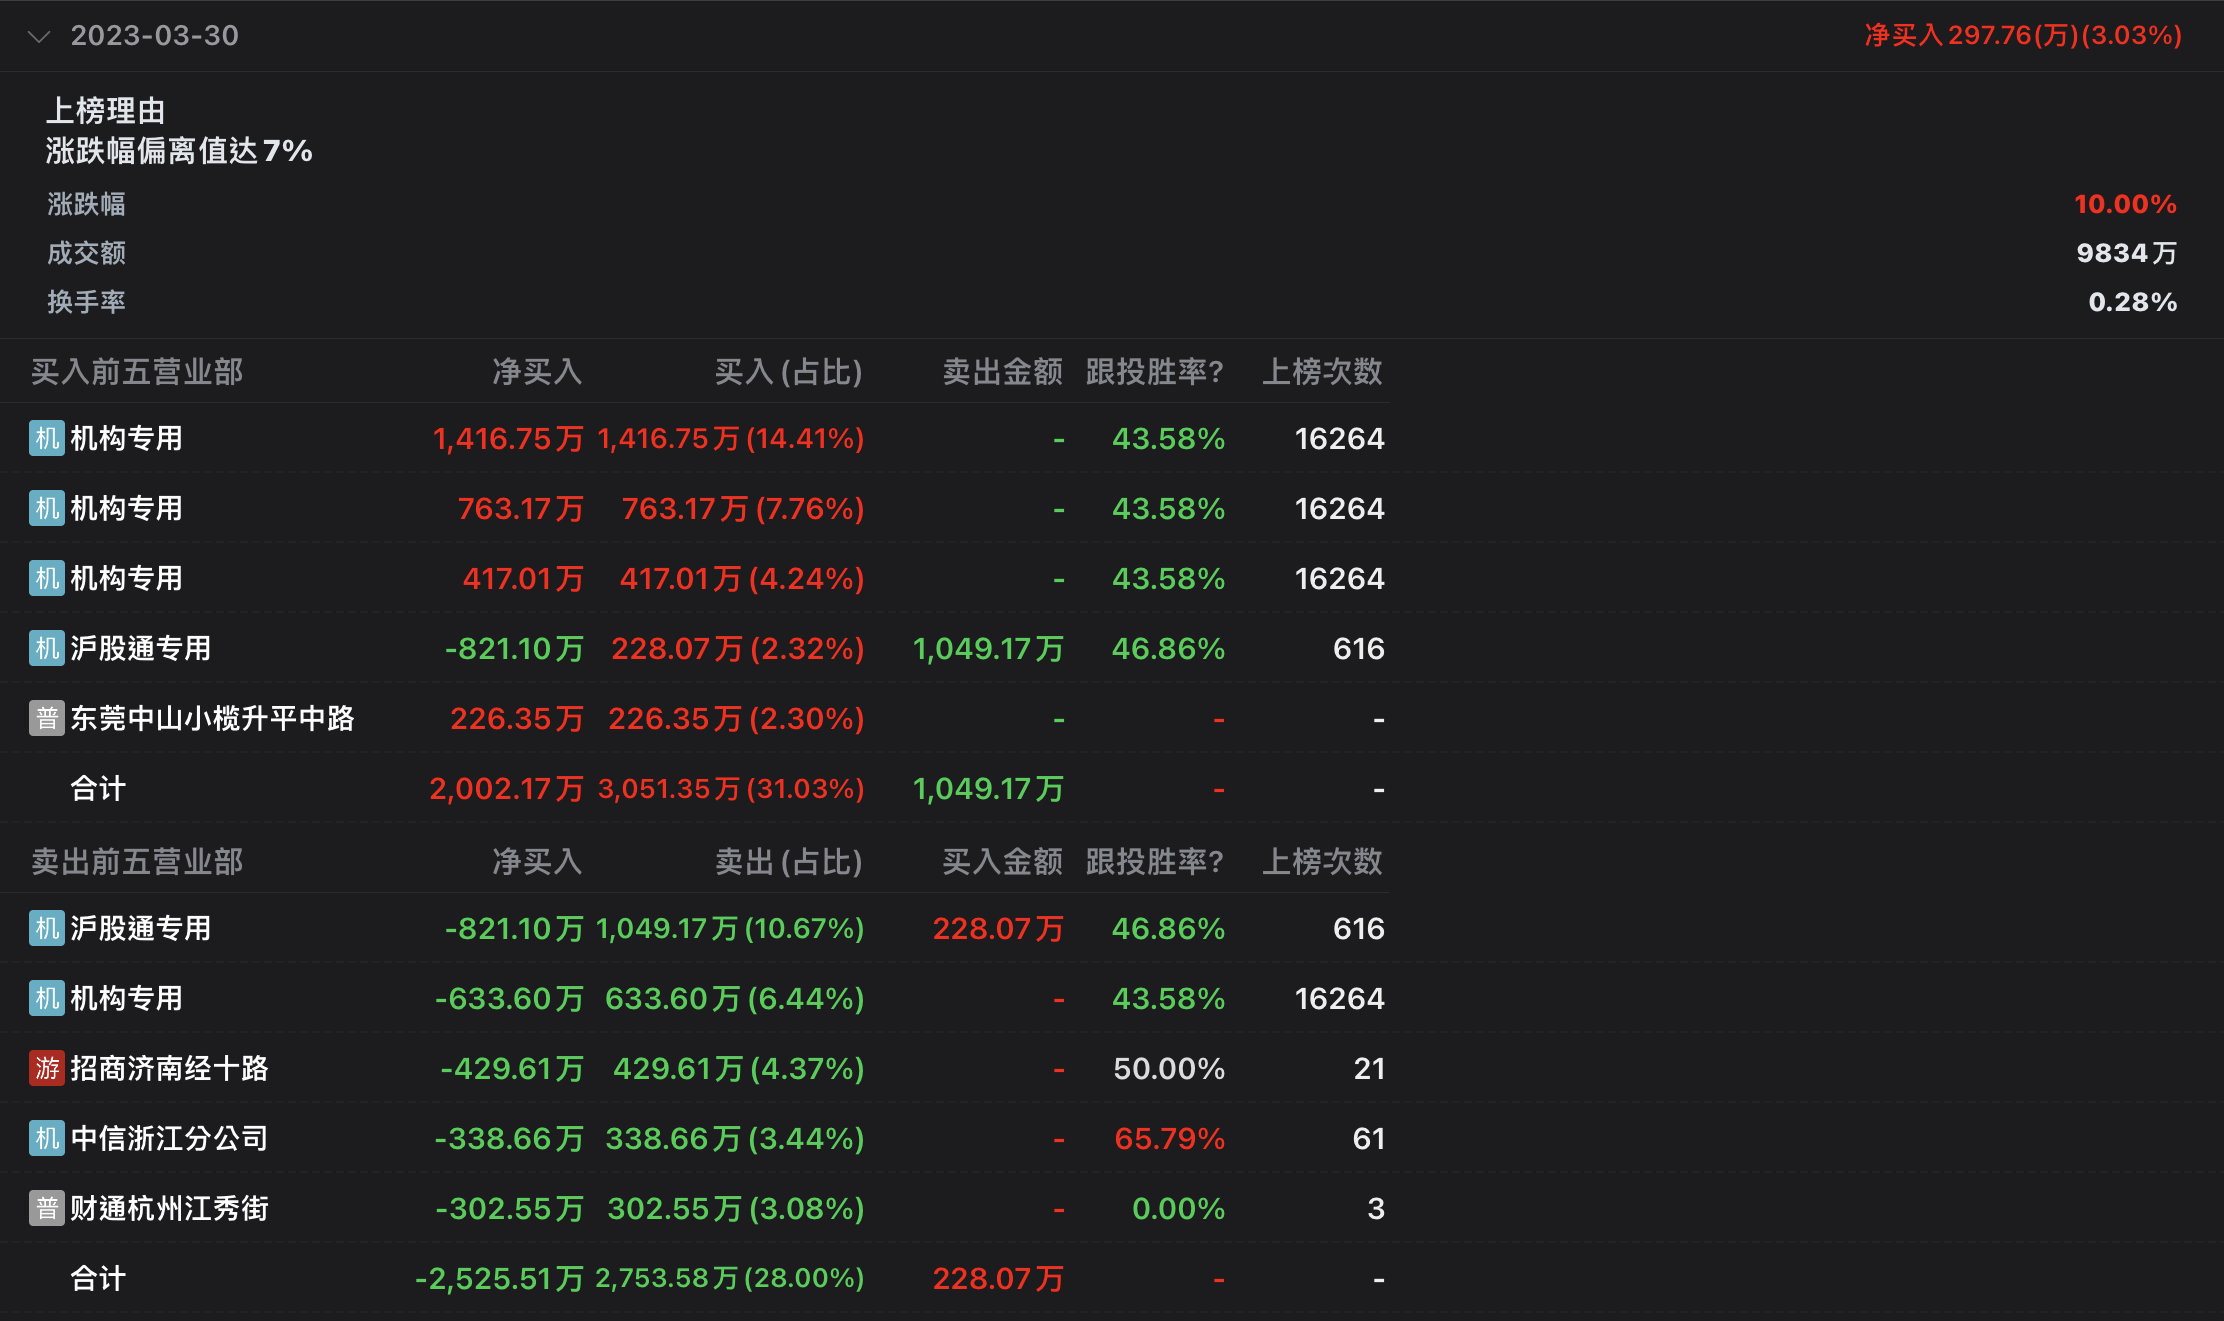
Task: Click 普 badge beside 东莞中山小榄升平中路
Action: (x=47, y=719)
